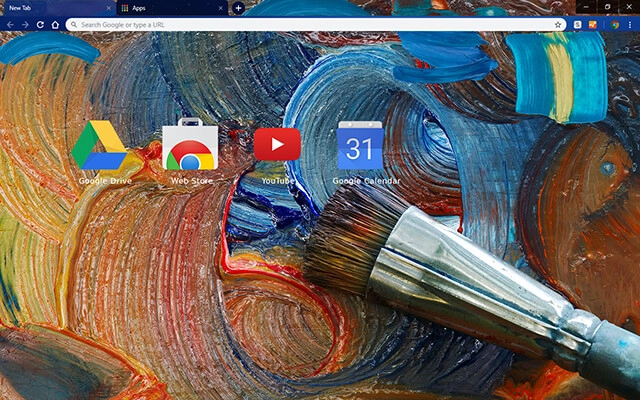Viewport: 640px width, 400px height.
Task: Open the orange analytics extension icon
Action: (593, 25)
